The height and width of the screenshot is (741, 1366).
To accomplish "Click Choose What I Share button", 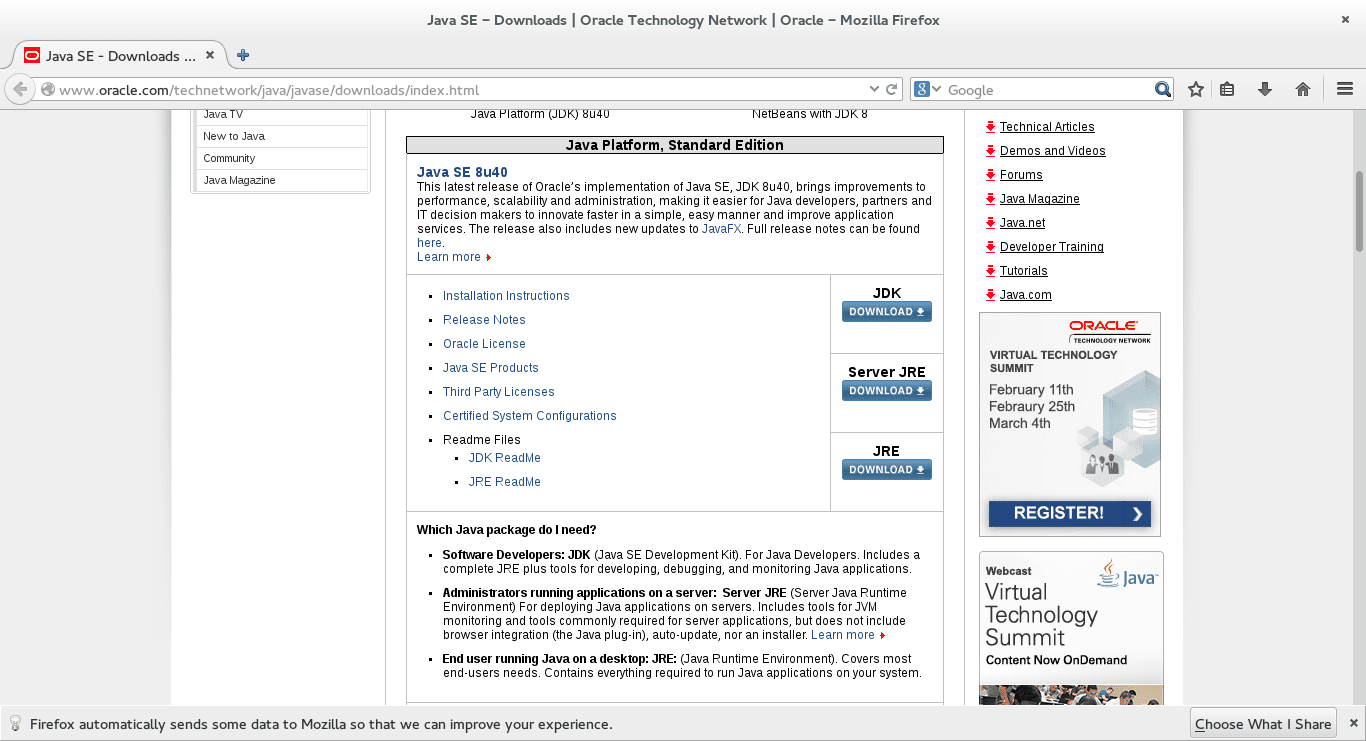I will (x=1263, y=724).
